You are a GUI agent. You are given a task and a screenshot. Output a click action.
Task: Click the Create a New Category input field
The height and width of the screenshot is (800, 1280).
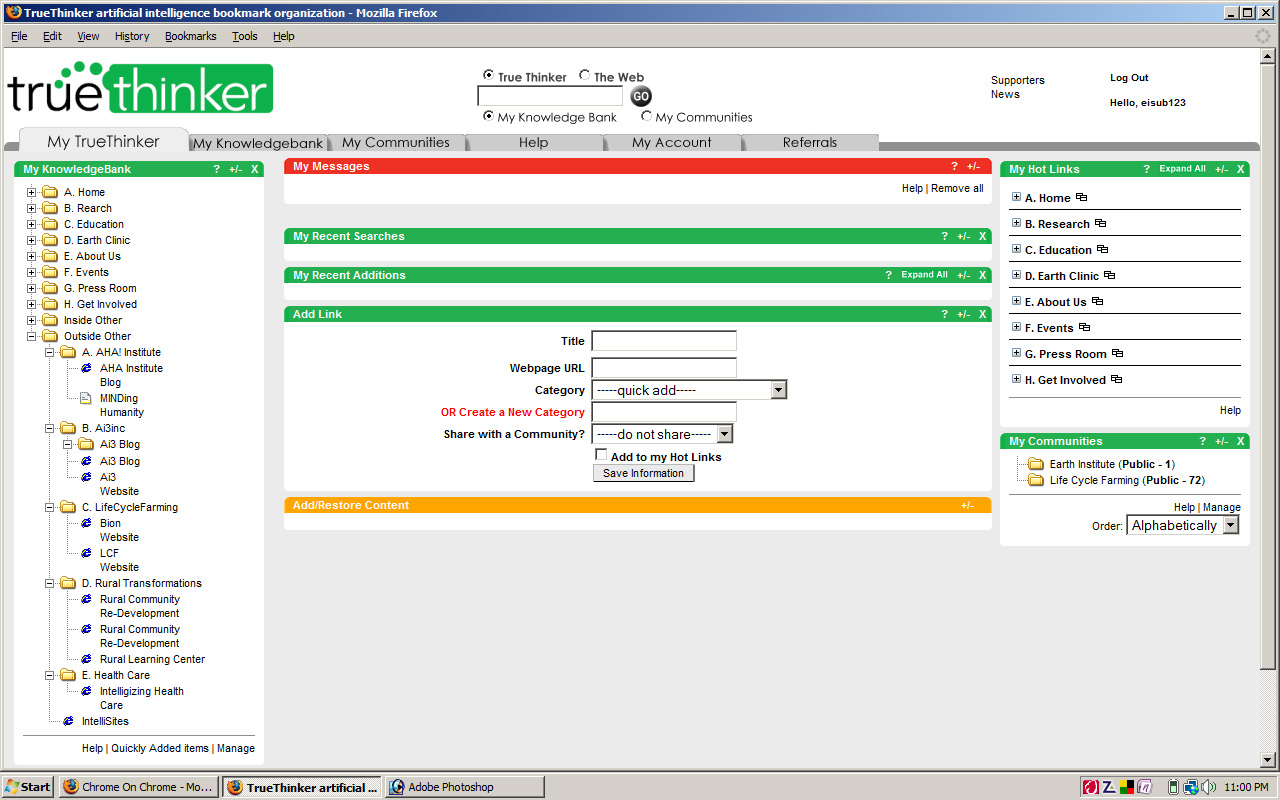tap(664, 412)
